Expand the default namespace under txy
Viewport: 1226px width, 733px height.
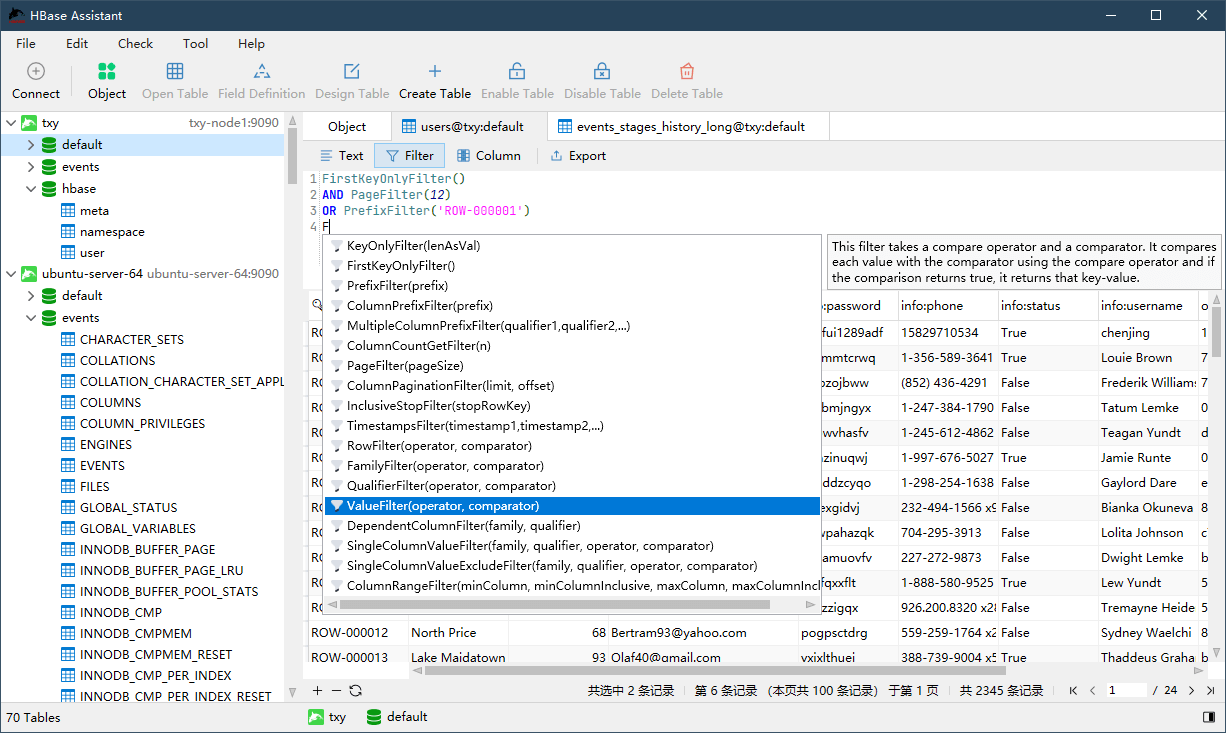point(31,145)
